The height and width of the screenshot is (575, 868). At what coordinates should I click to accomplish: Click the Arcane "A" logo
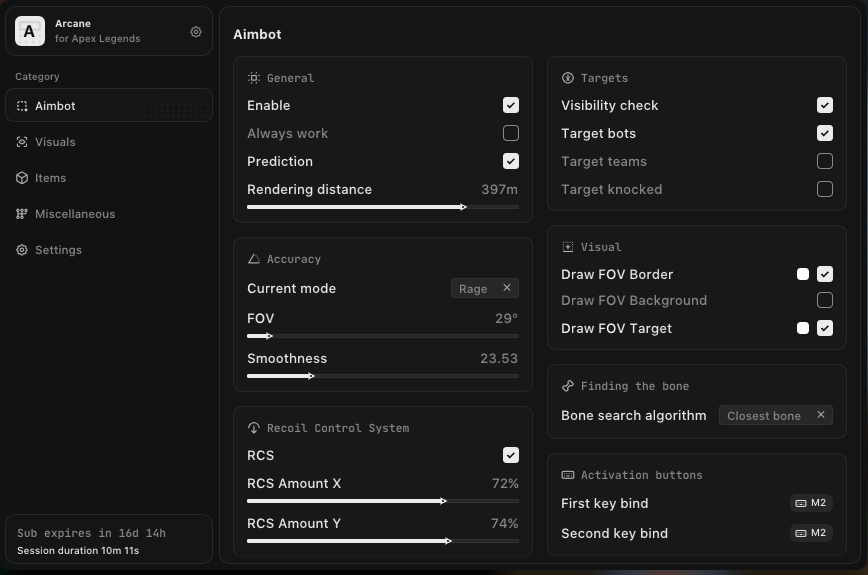click(29, 32)
